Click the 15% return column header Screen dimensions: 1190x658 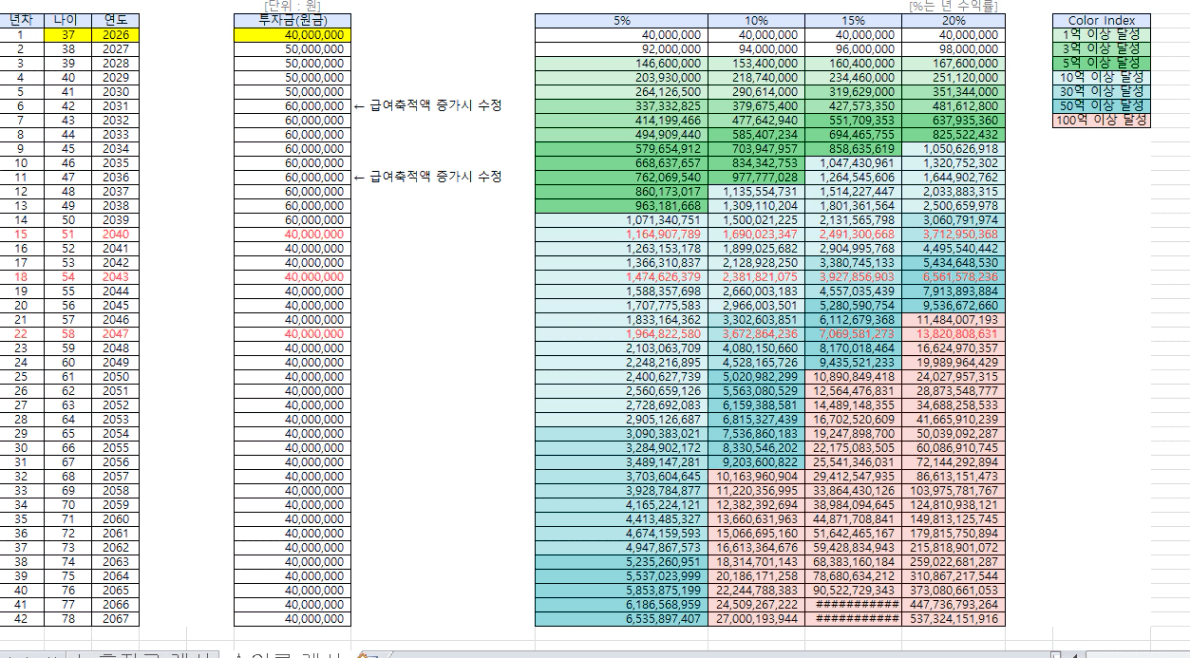point(853,21)
